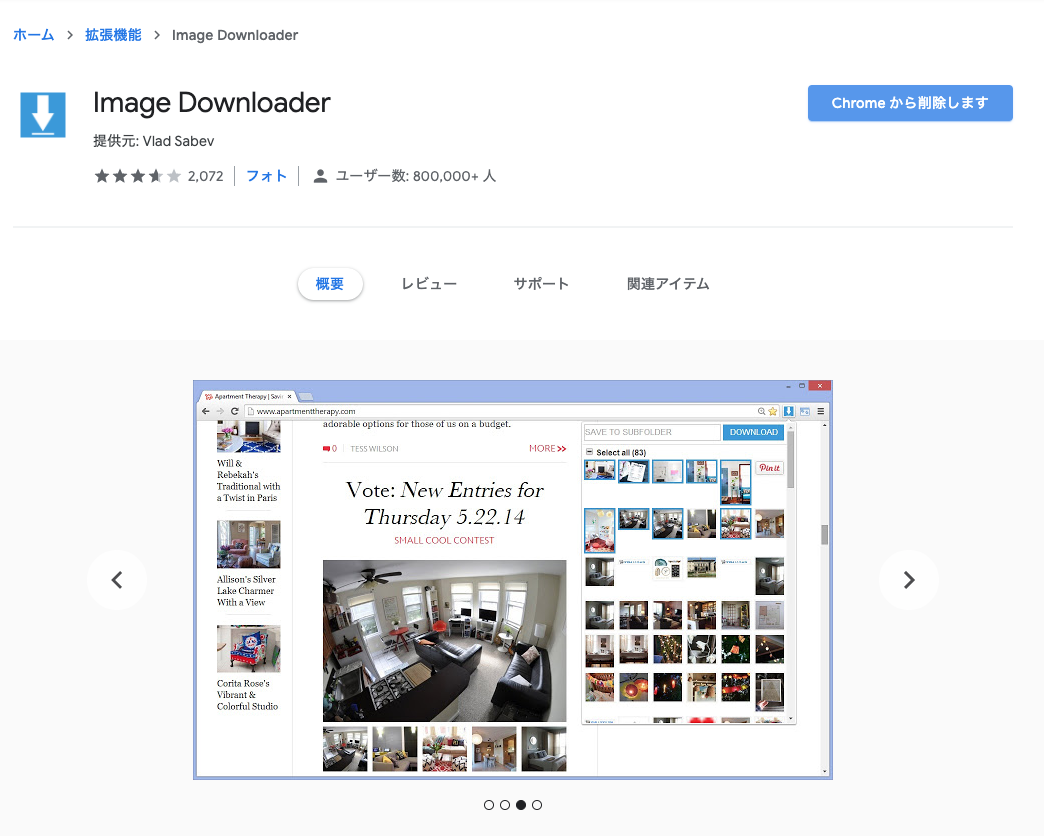Show next screenshot with right arrow

point(909,580)
